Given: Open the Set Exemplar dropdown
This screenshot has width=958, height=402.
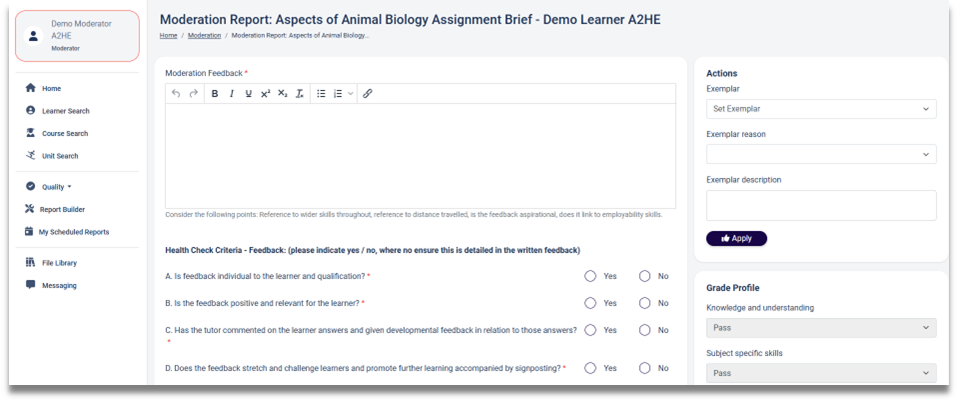Looking at the screenshot, I should click(820, 109).
